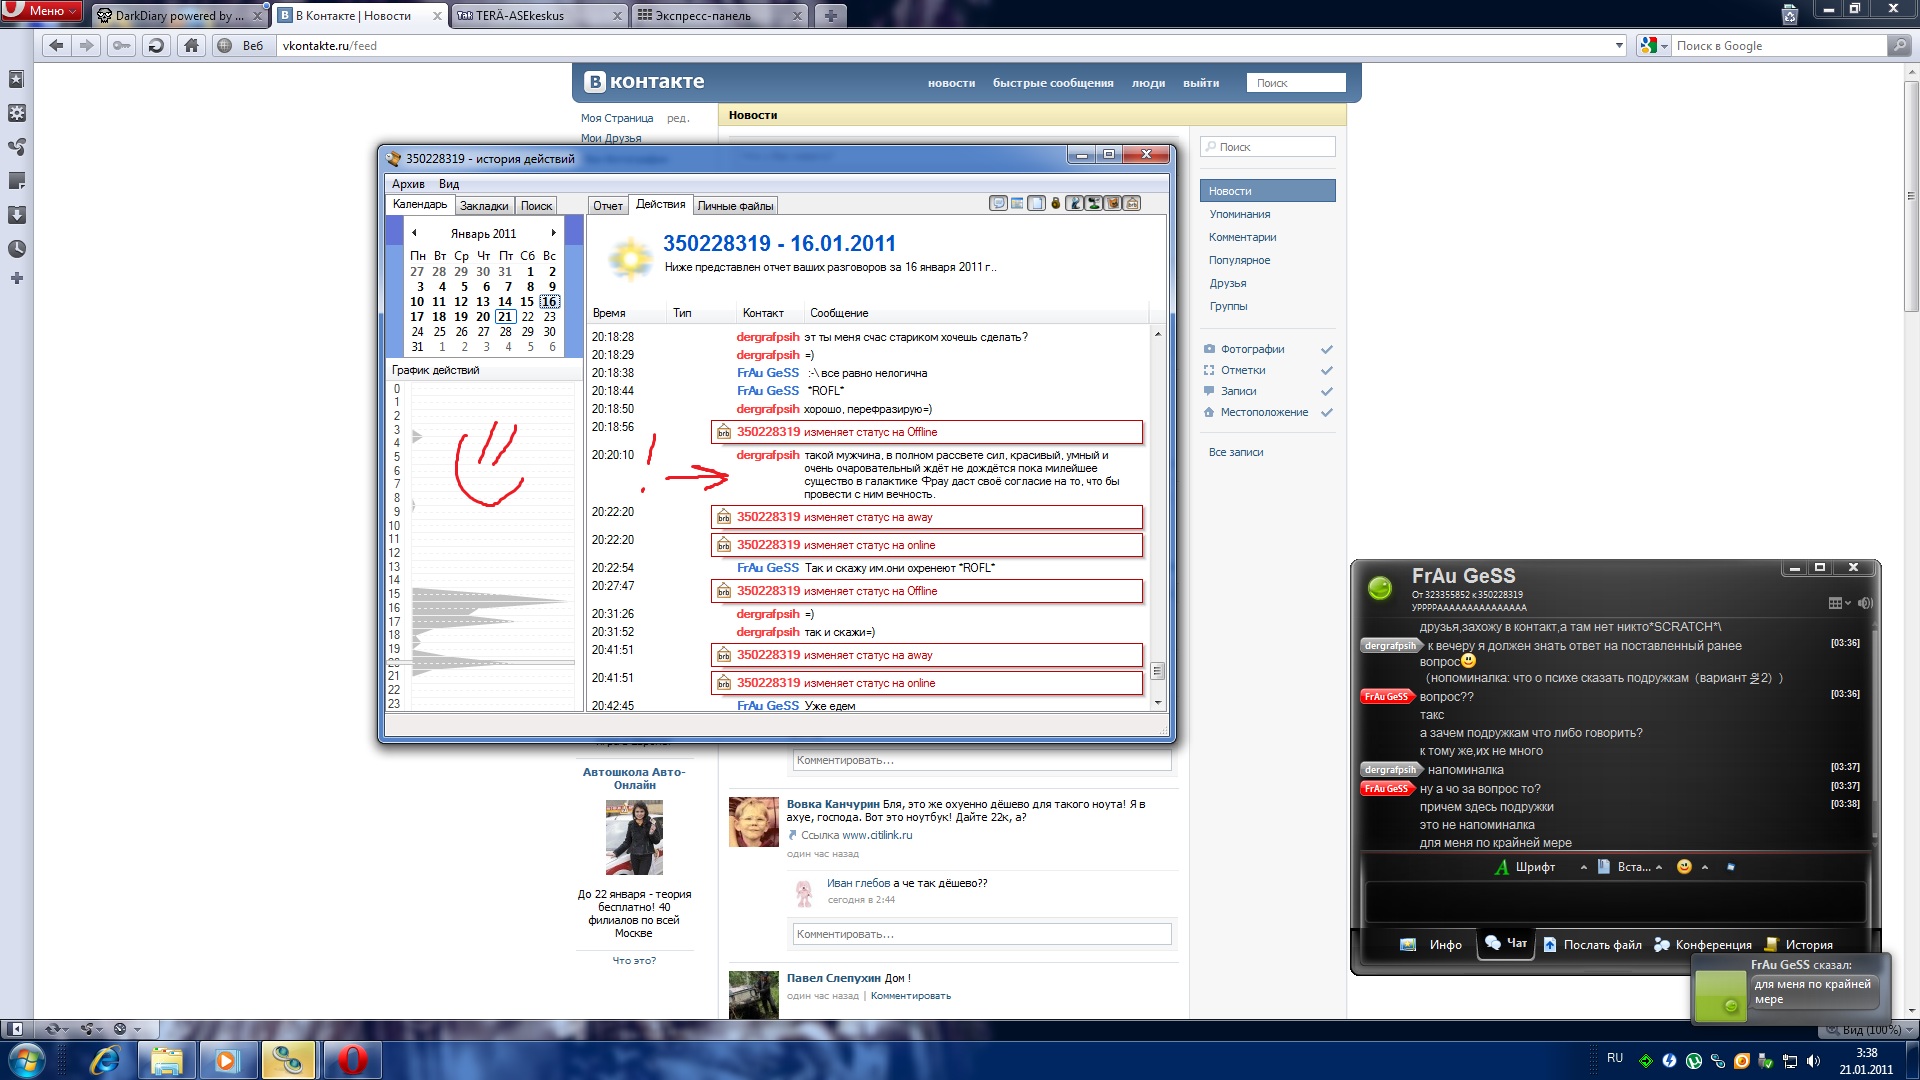Click Opera home button in toolbar
The image size is (1920, 1080).
point(191,45)
